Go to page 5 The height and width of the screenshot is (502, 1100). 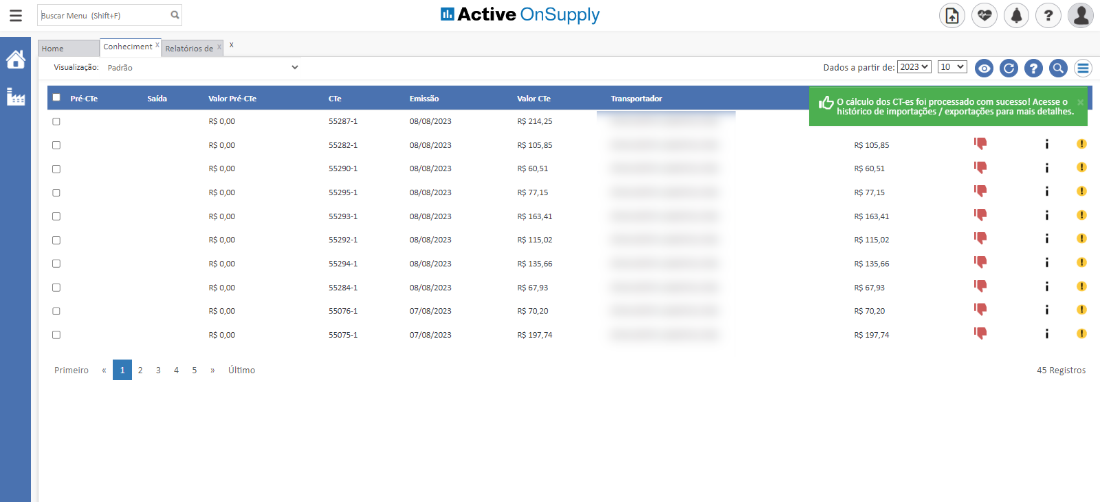coord(194,370)
